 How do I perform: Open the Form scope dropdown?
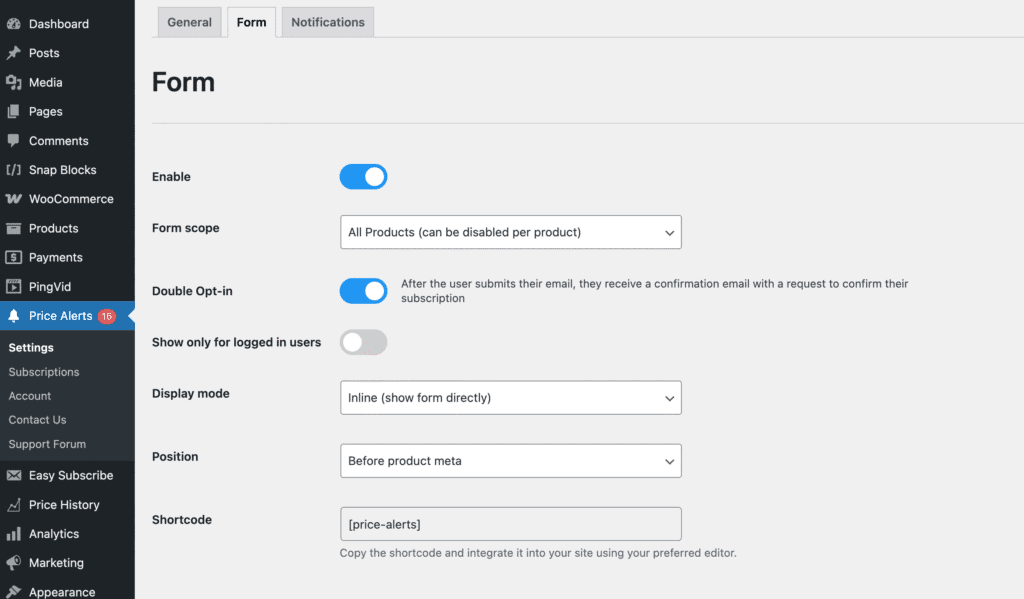510,232
